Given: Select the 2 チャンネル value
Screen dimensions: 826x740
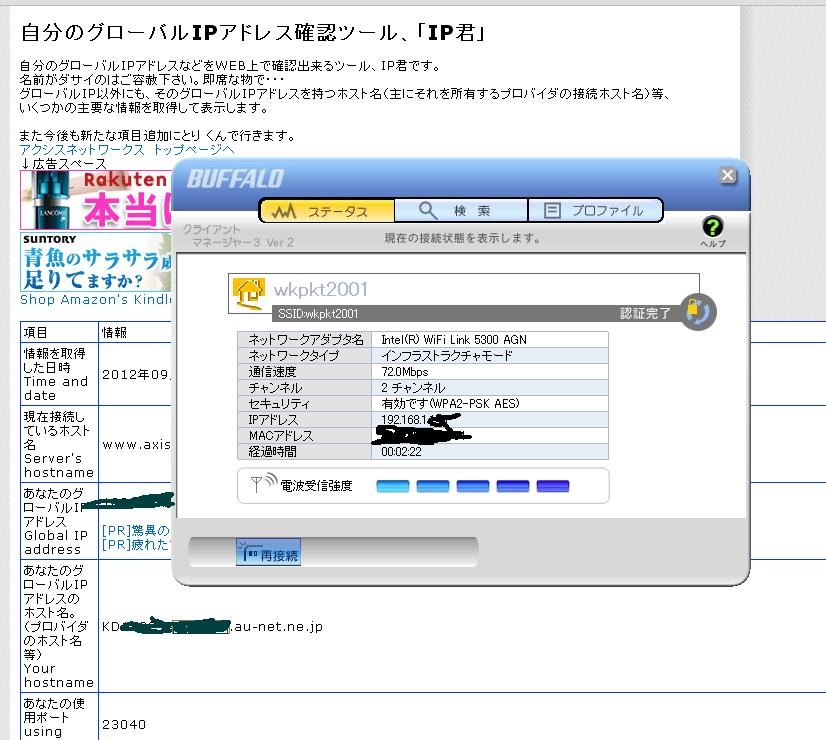Looking at the screenshot, I should [413, 388].
